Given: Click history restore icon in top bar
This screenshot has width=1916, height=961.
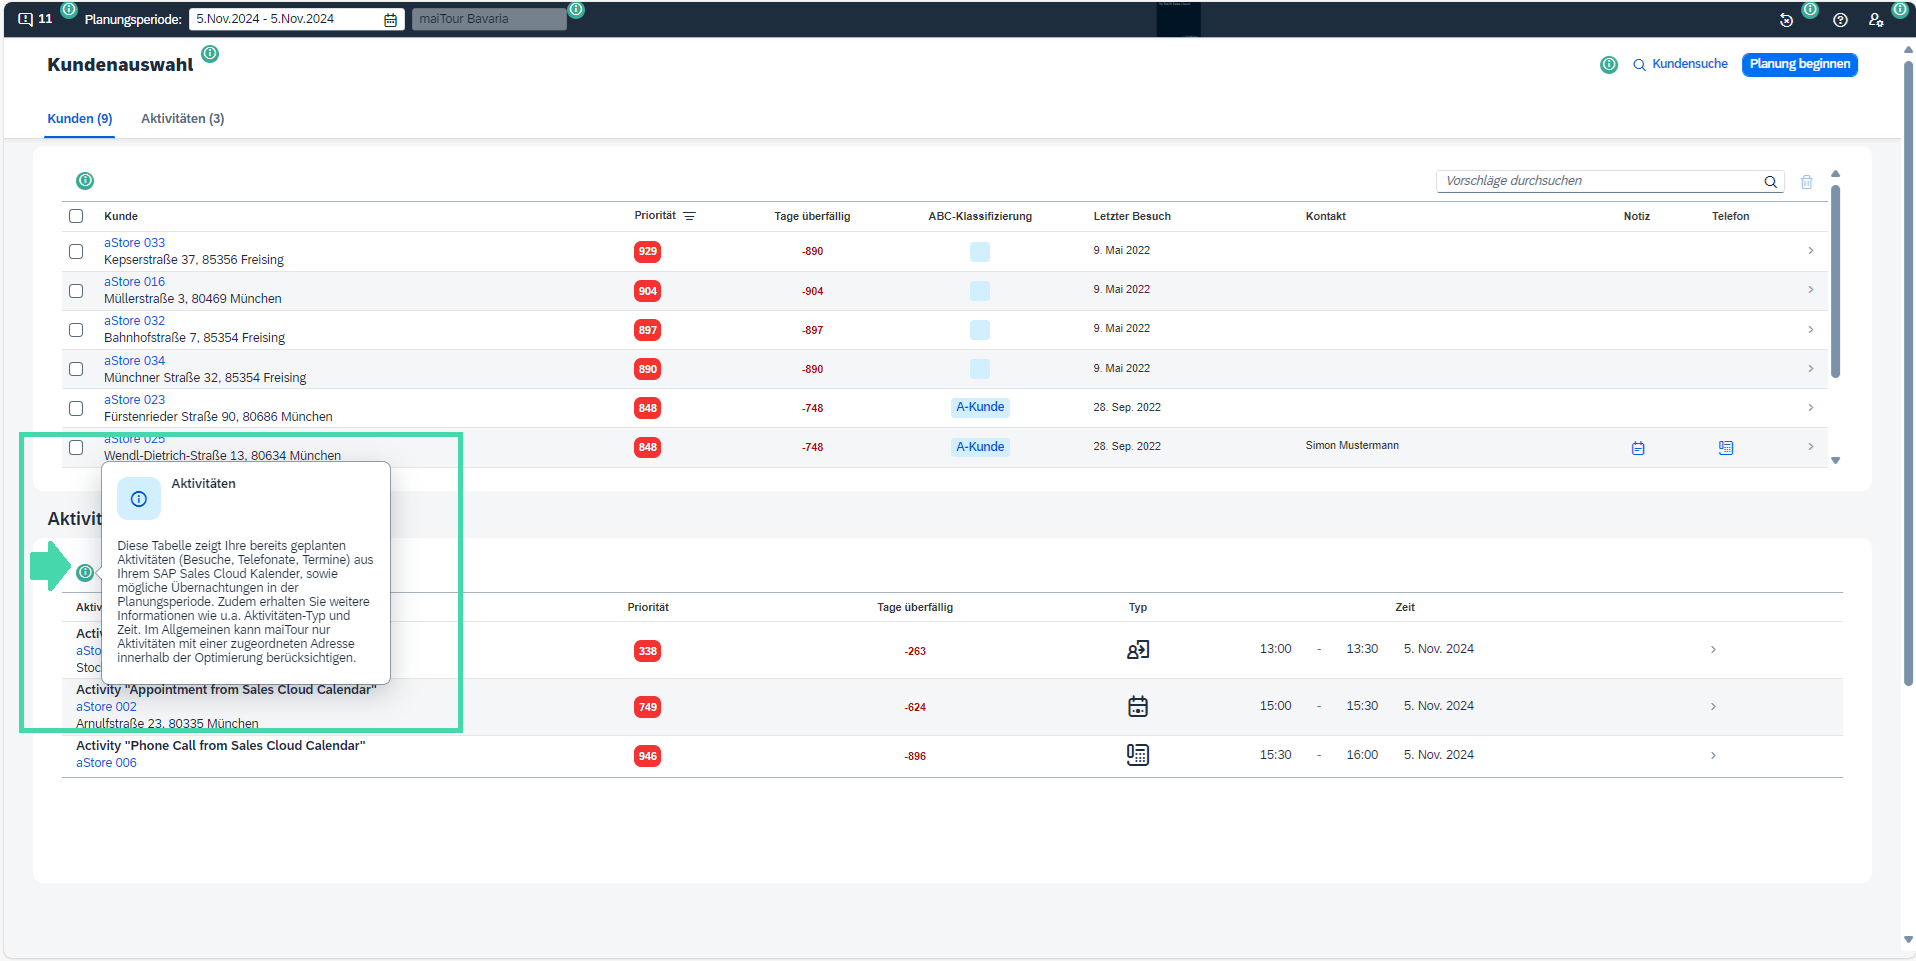Looking at the screenshot, I should (x=1786, y=20).
